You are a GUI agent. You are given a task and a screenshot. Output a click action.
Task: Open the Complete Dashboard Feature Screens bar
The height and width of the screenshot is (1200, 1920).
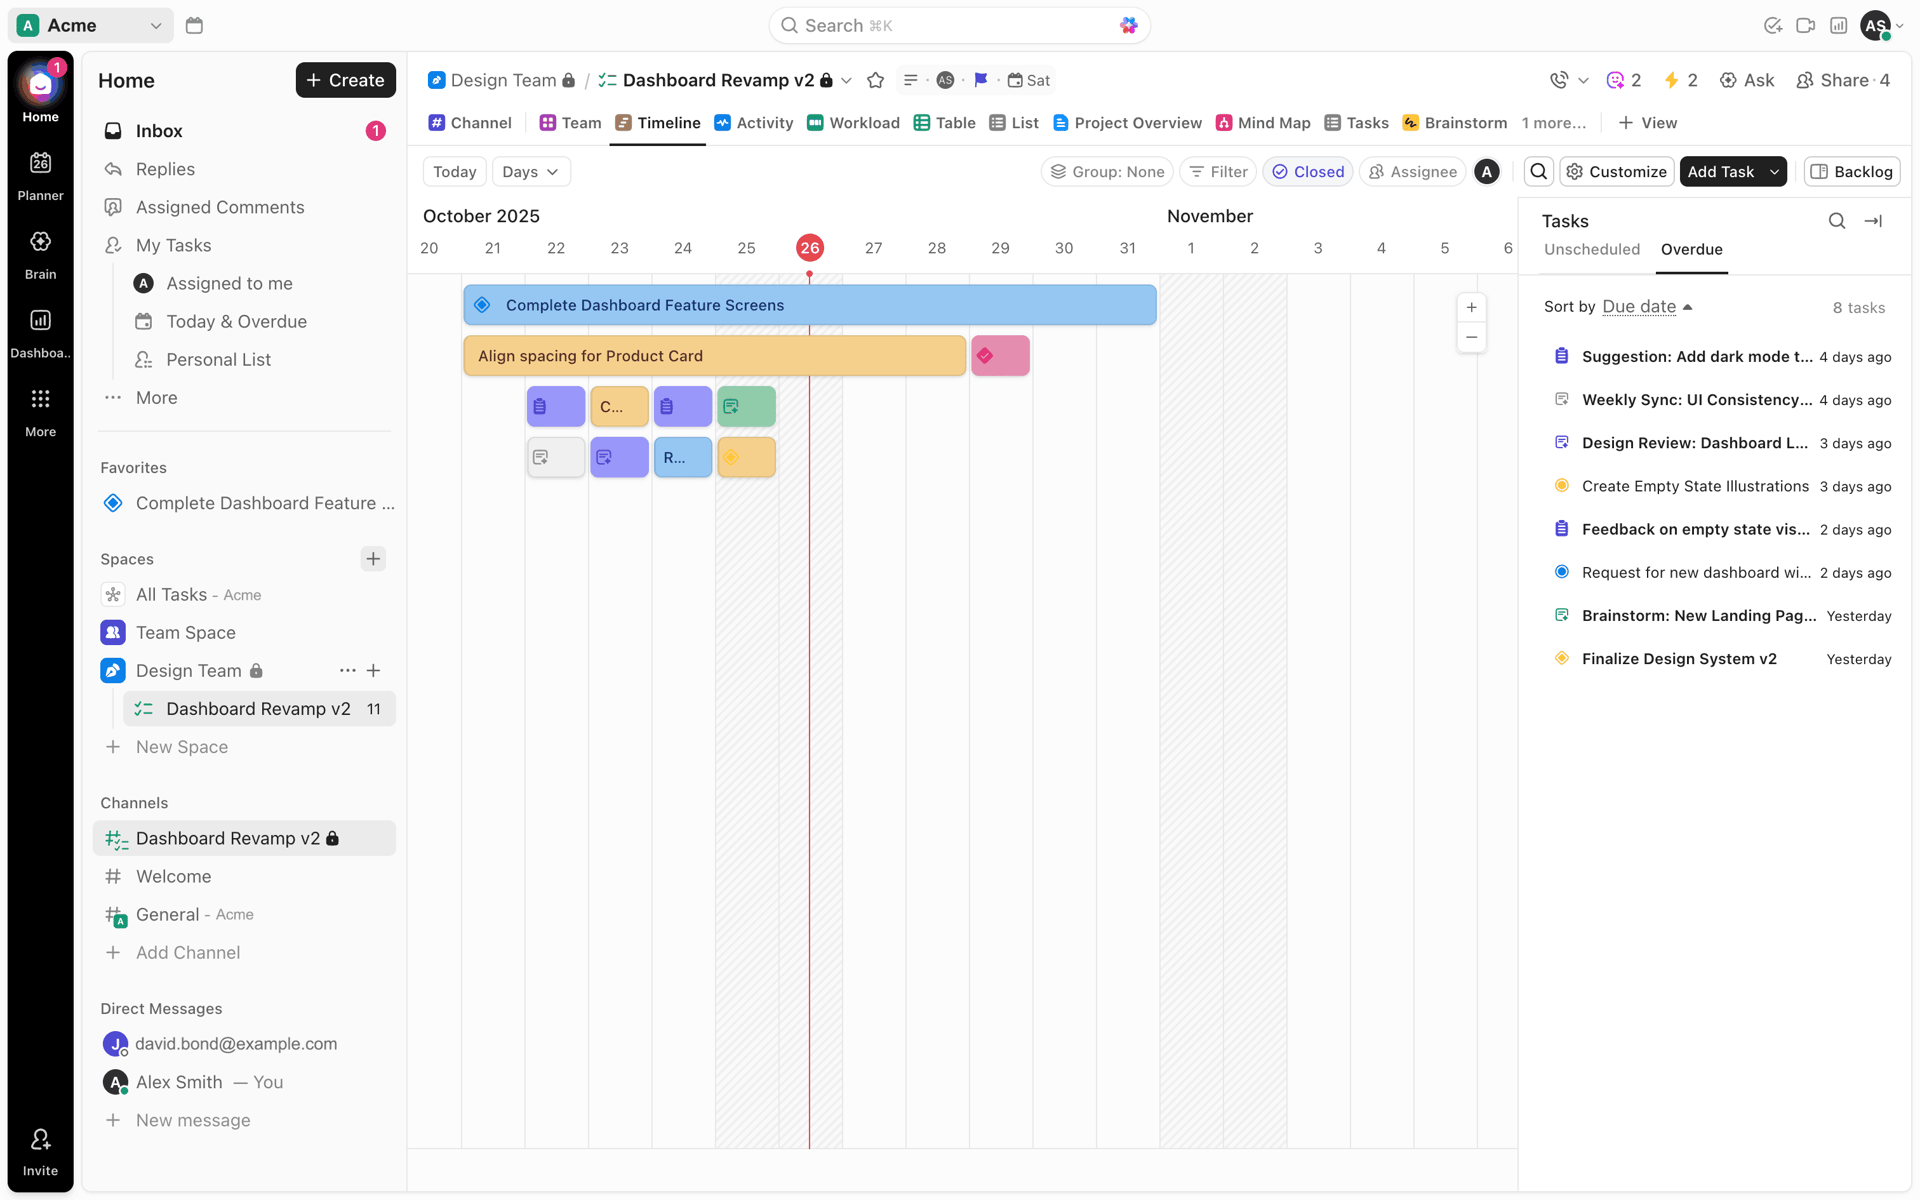810,305
